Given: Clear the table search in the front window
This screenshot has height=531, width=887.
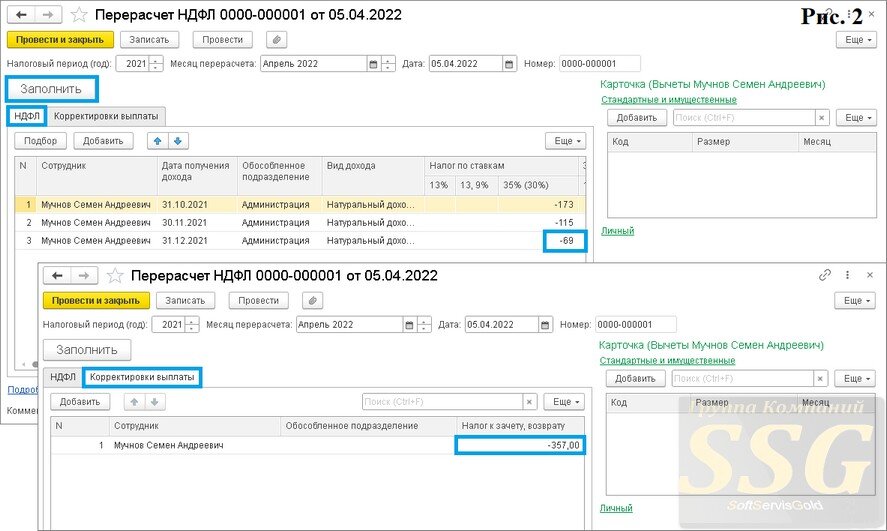Looking at the screenshot, I should click(529, 402).
